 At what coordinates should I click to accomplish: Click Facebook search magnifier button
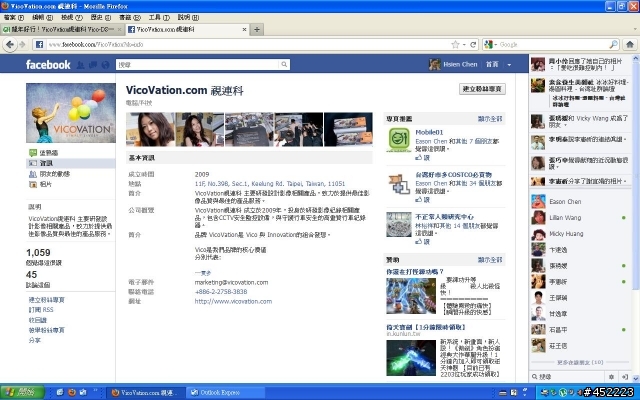[x=284, y=64]
